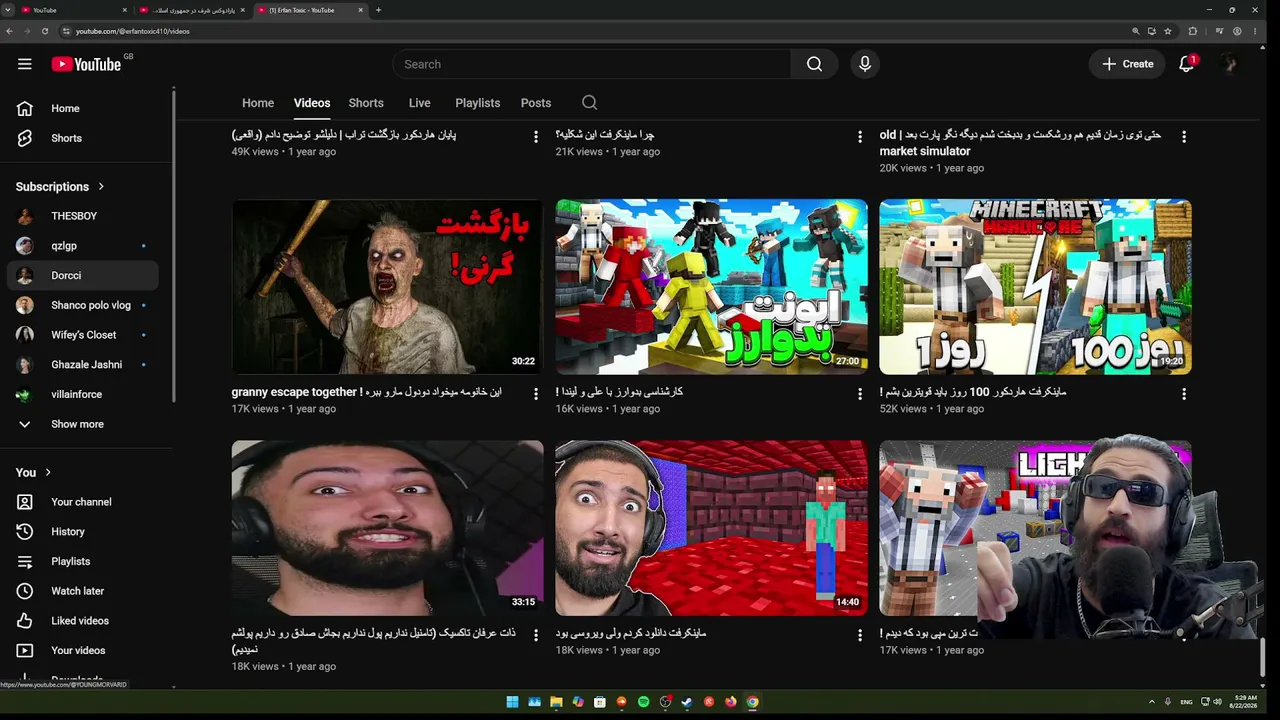Screen dimensions: 1280x720
Task: Open options menu for the 16K views Bedwars video
Action: [860, 394]
